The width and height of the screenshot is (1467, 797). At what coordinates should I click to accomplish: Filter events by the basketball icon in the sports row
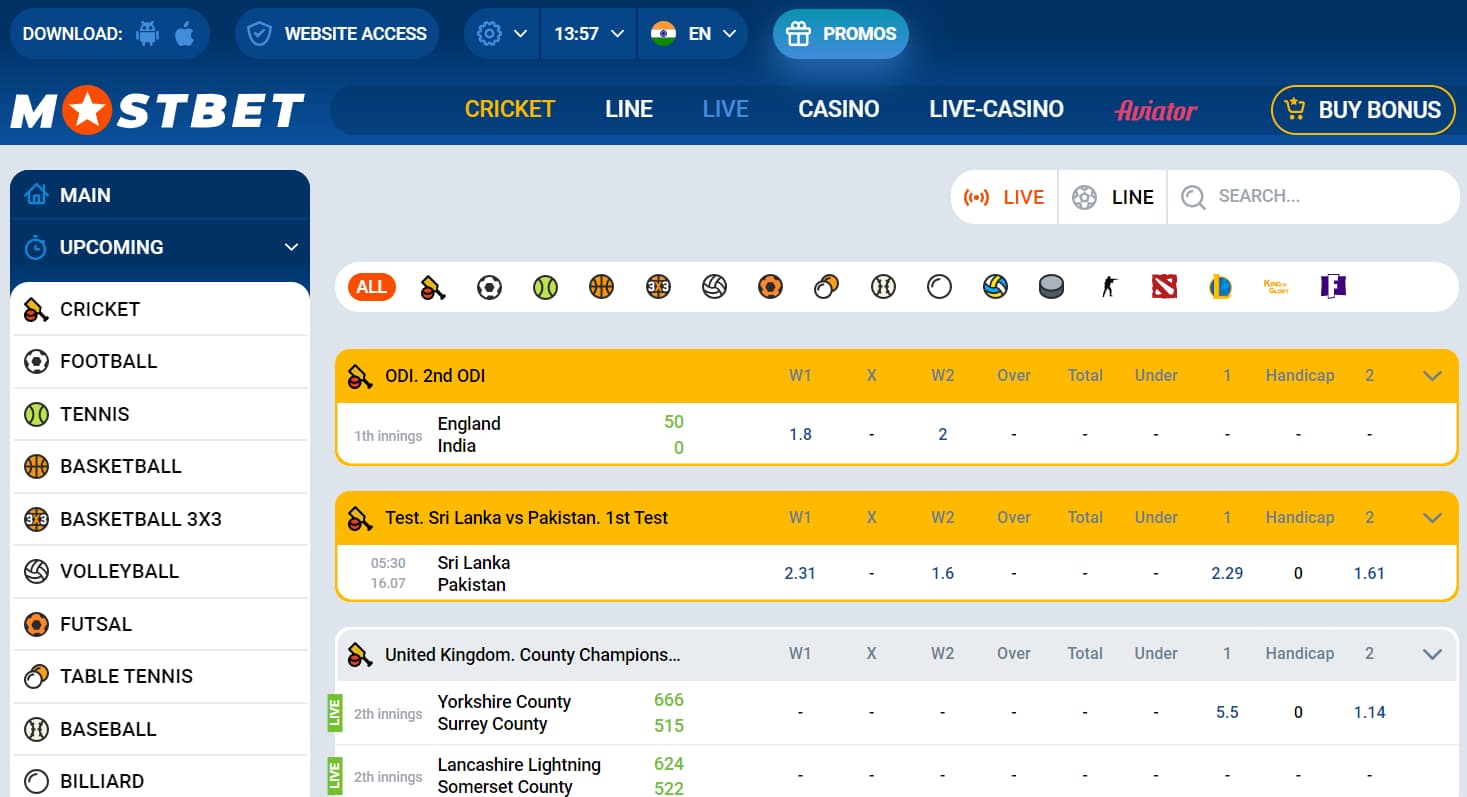(x=601, y=288)
